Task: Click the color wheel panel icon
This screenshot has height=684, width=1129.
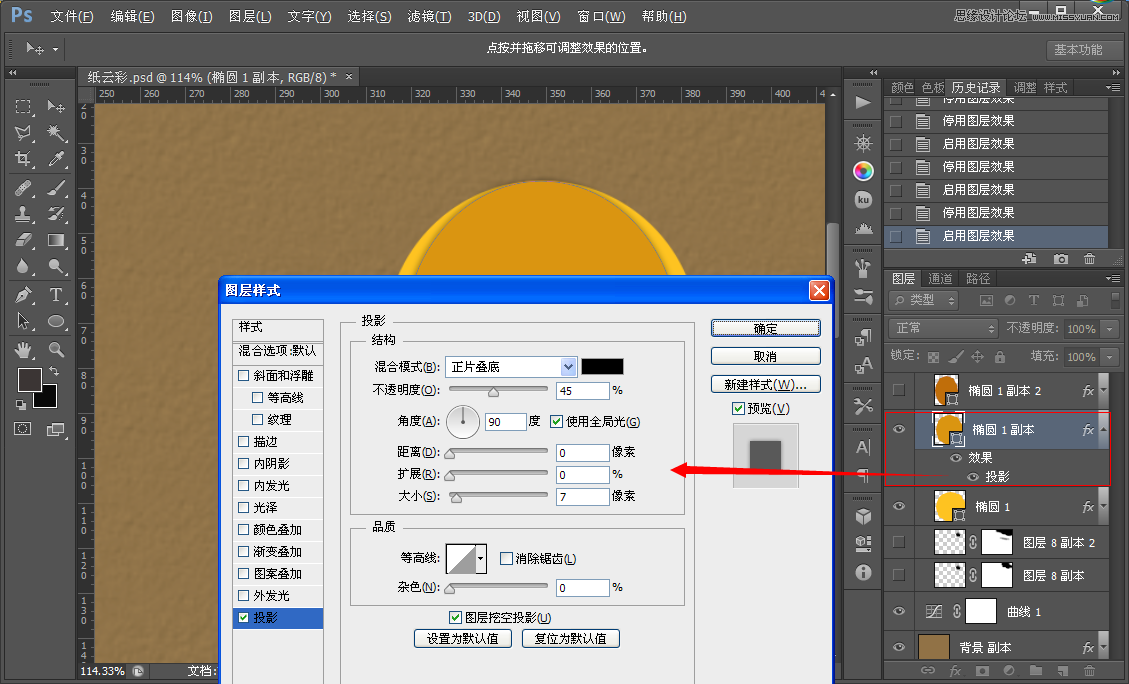Action: (x=863, y=171)
